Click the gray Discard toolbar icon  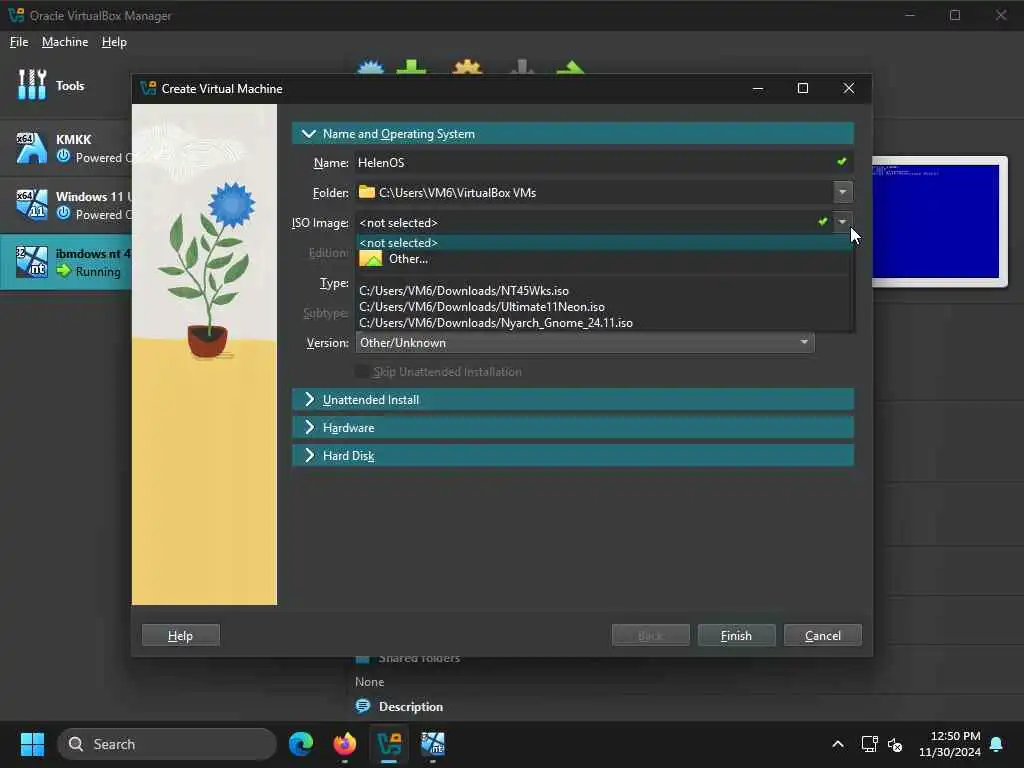(x=521, y=67)
